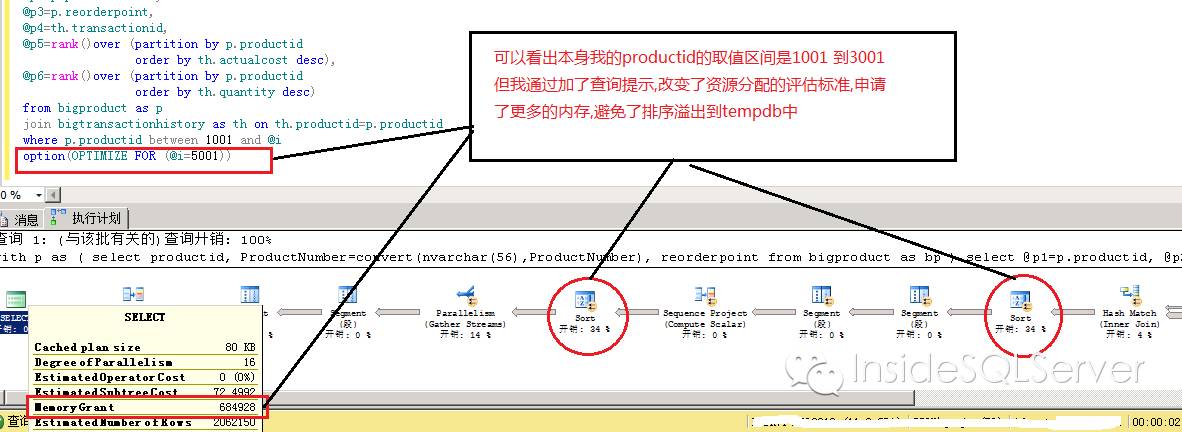
Task: Switch to the 执行计划 tab
Action: click(x=85, y=219)
